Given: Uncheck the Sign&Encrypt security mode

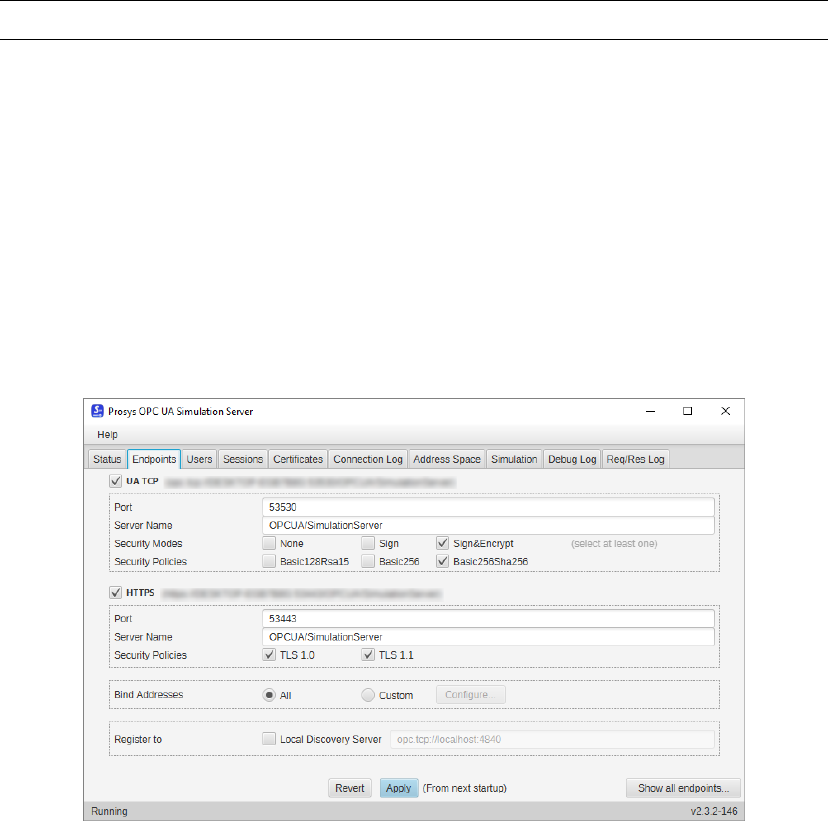Looking at the screenshot, I should click(443, 543).
